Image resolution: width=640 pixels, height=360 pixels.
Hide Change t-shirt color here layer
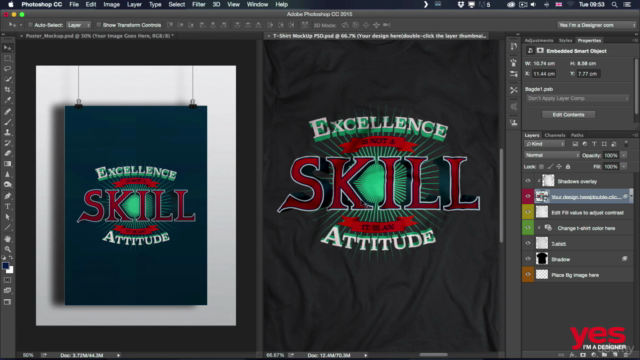[x=528, y=227]
